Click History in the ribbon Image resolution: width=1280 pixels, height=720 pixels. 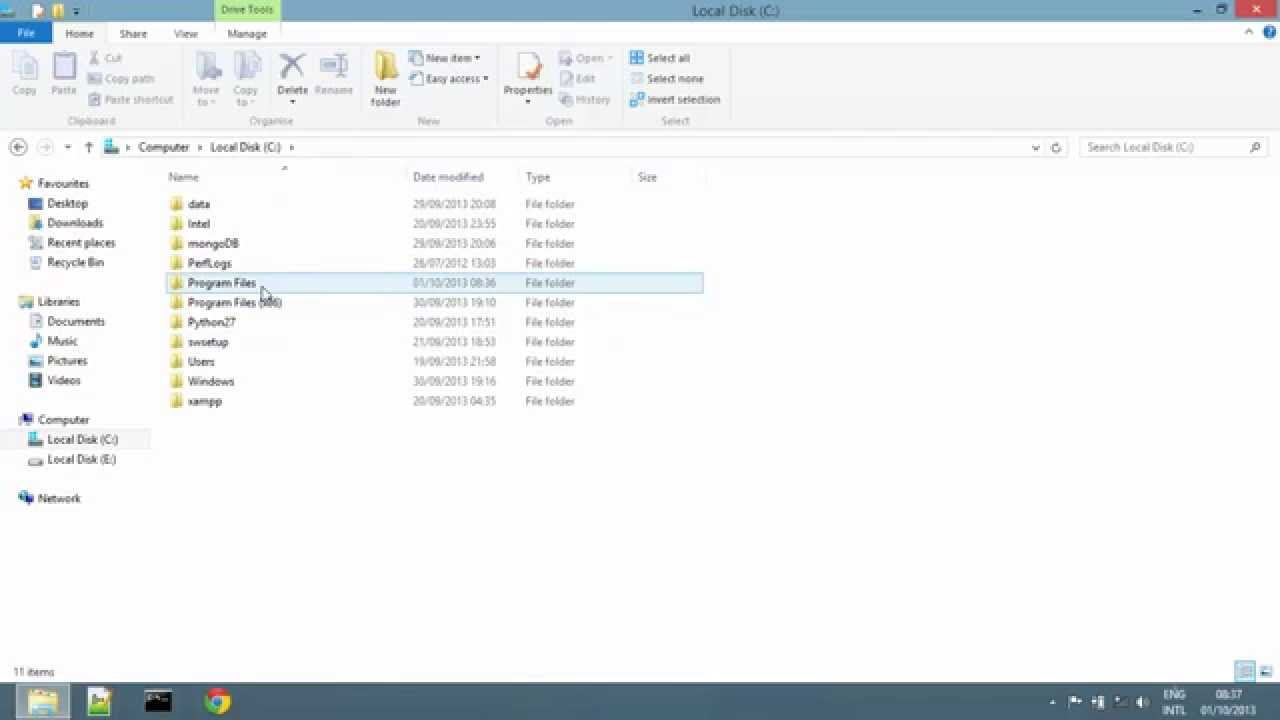(585, 100)
